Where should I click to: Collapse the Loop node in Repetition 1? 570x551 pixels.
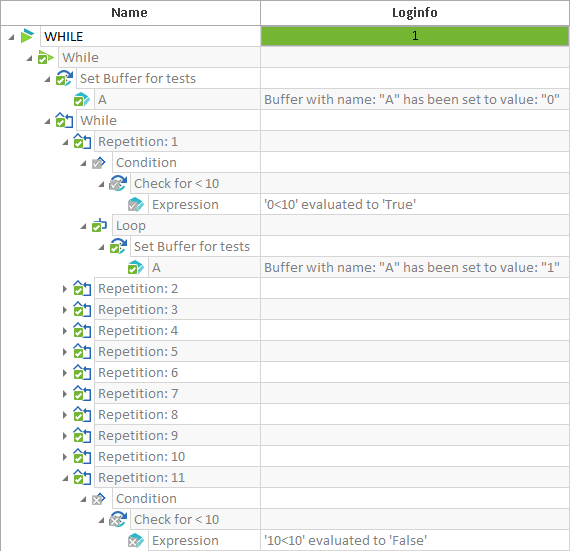pyautogui.click(x=83, y=226)
